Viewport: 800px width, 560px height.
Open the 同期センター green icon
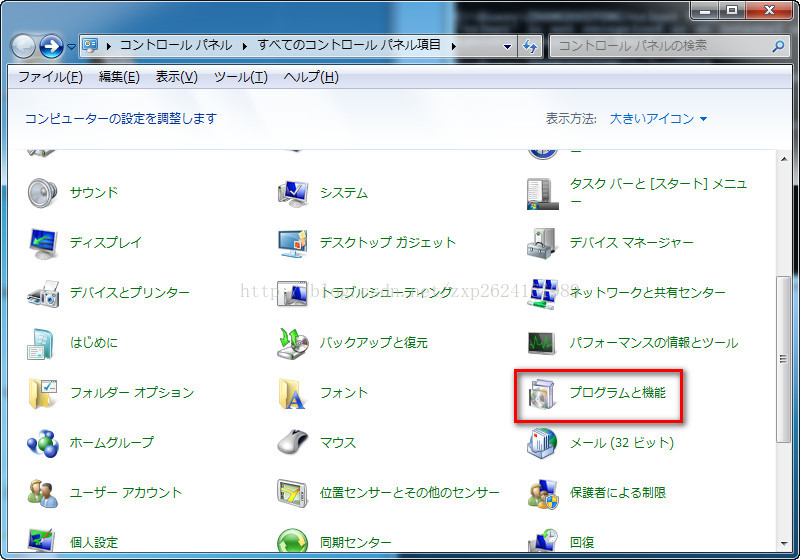click(293, 541)
